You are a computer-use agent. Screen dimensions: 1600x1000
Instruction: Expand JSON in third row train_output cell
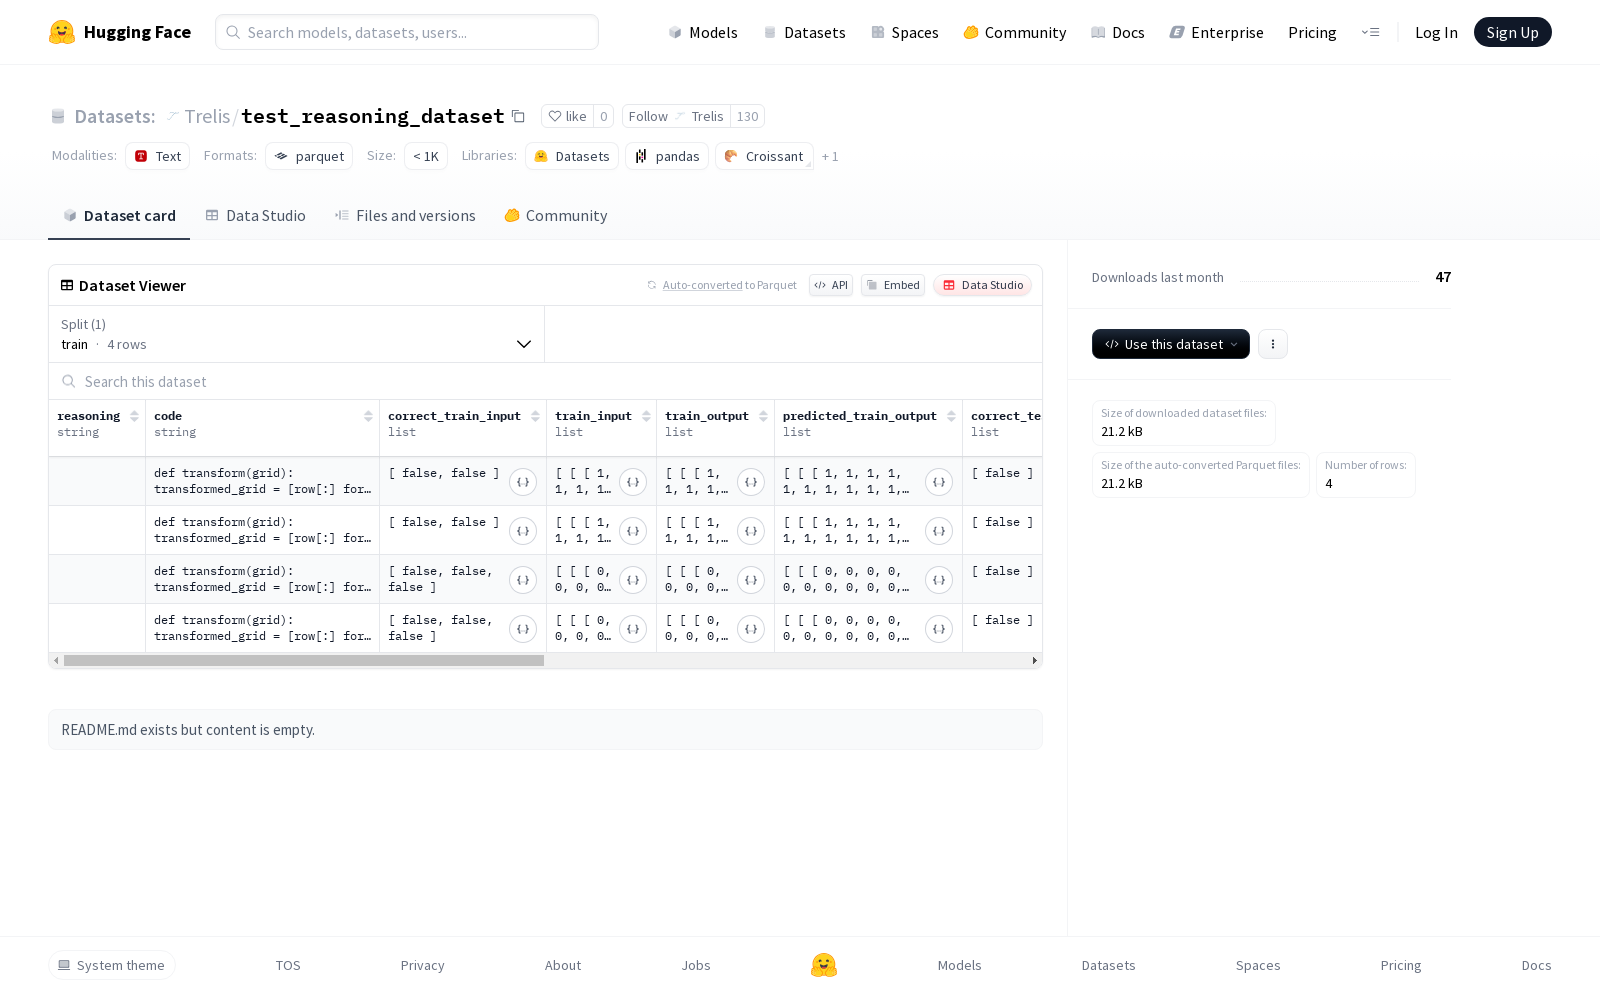click(751, 580)
